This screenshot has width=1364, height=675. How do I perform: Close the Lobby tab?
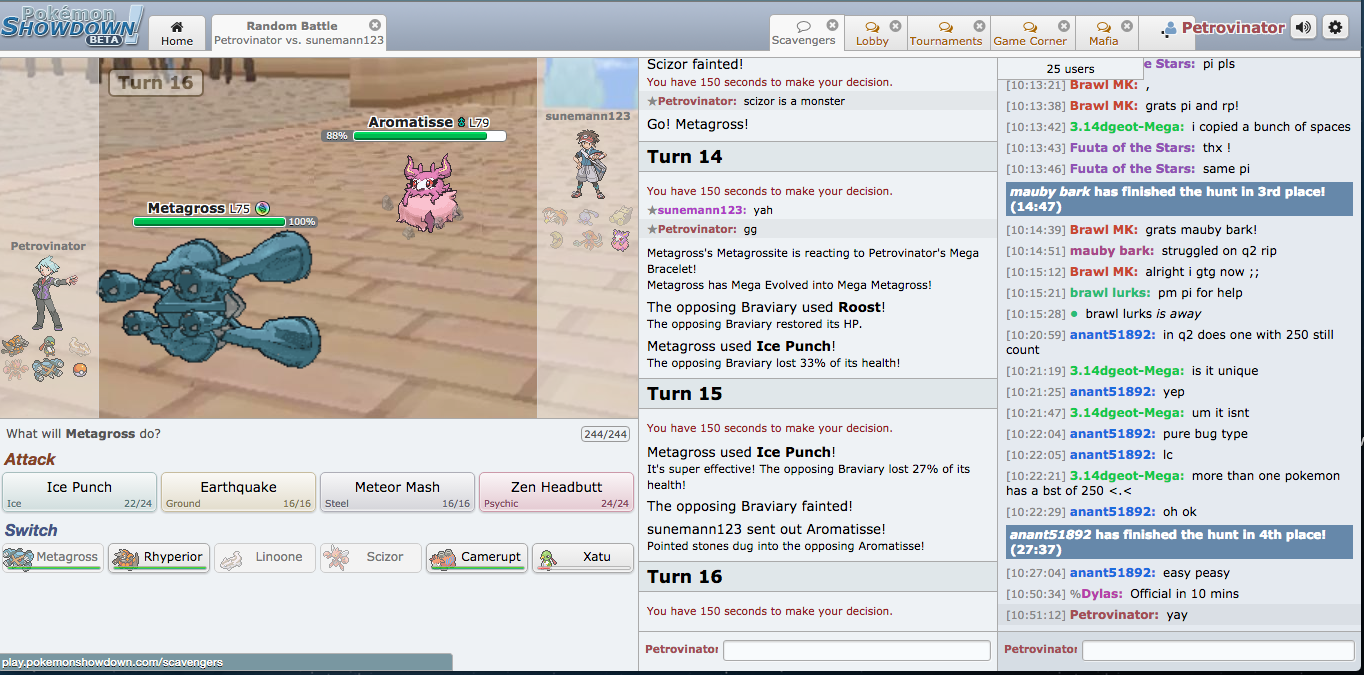click(895, 26)
